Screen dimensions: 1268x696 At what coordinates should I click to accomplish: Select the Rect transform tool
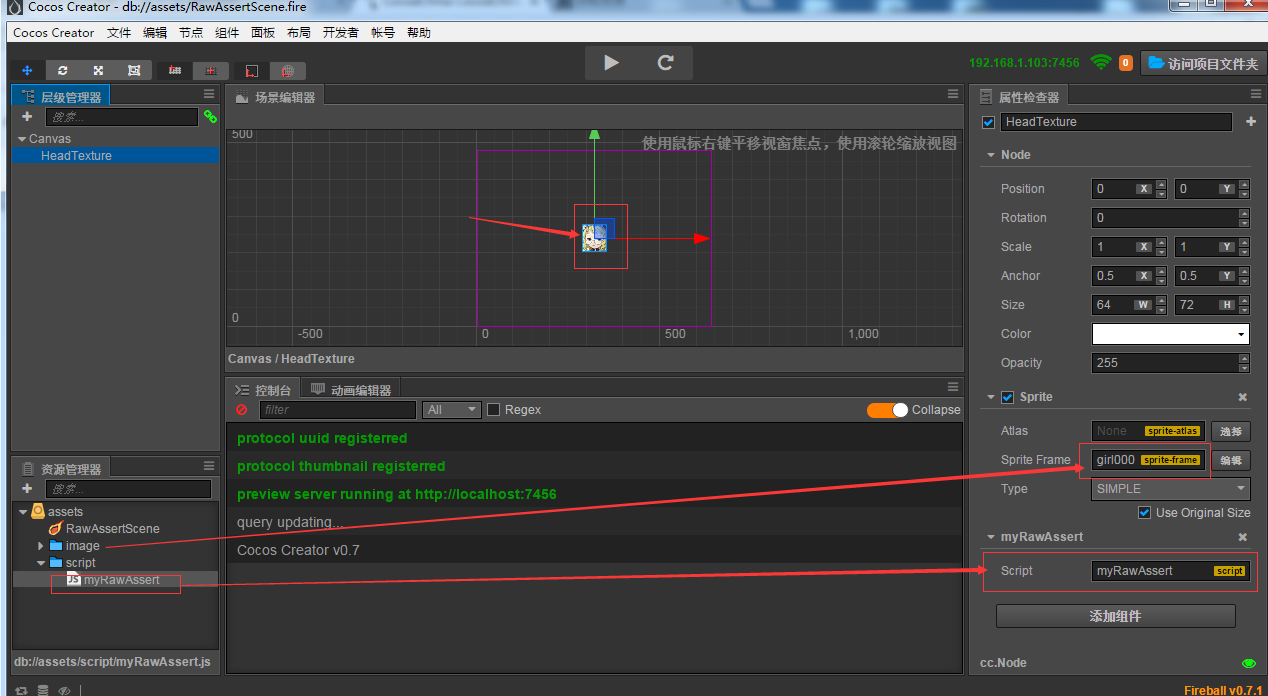pos(134,70)
